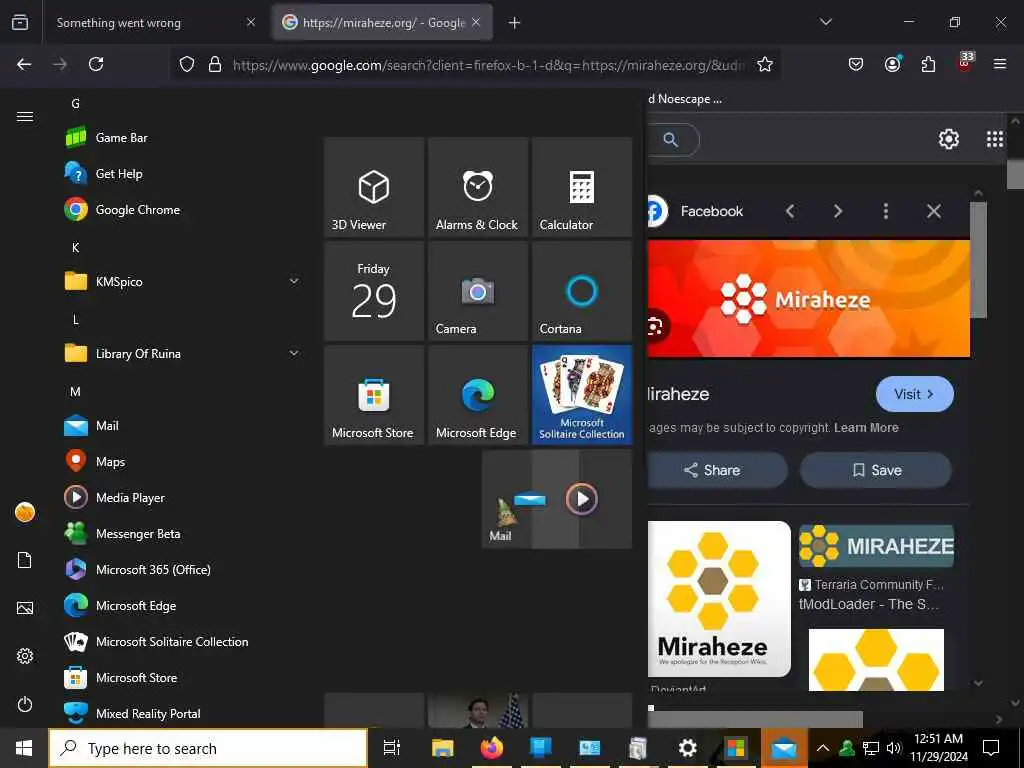1024x768 pixels.
Task: Click the Firefox address bar URL
Action: (488, 65)
